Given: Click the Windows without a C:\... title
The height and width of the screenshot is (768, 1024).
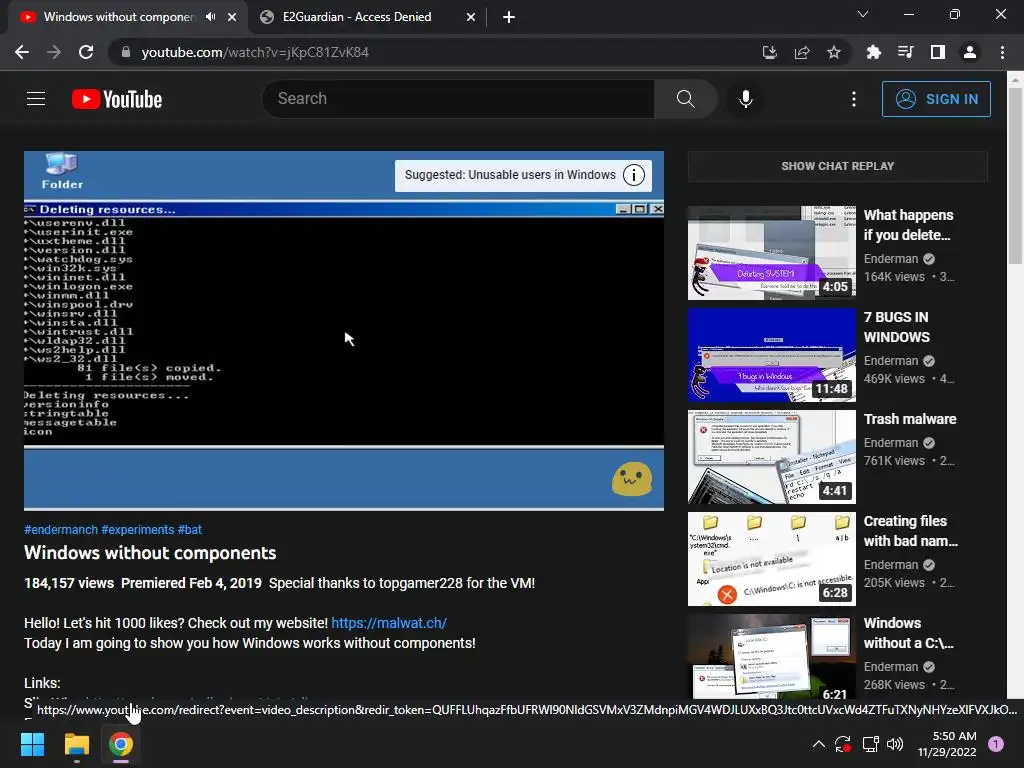Looking at the screenshot, I should tap(908, 633).
